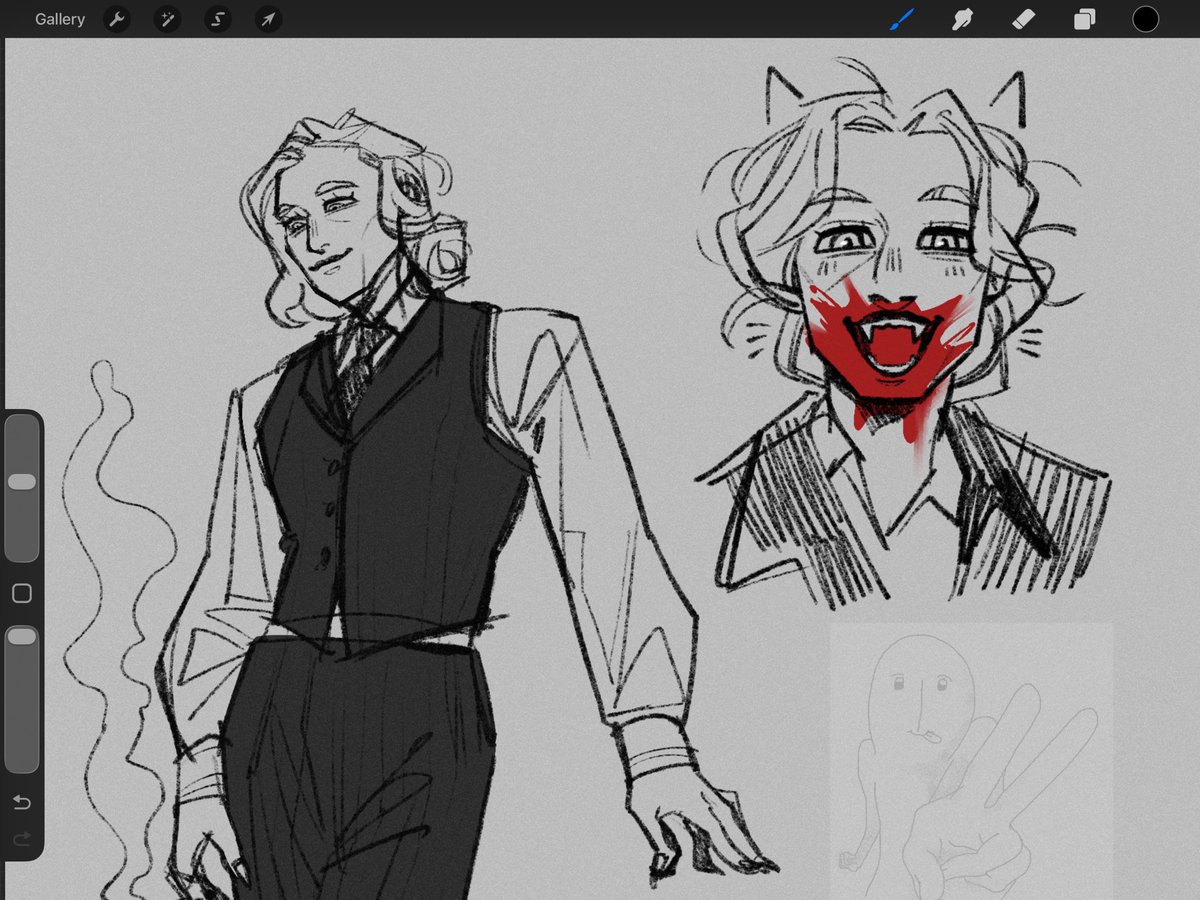Open the color picker from the black swatch

1145,19
